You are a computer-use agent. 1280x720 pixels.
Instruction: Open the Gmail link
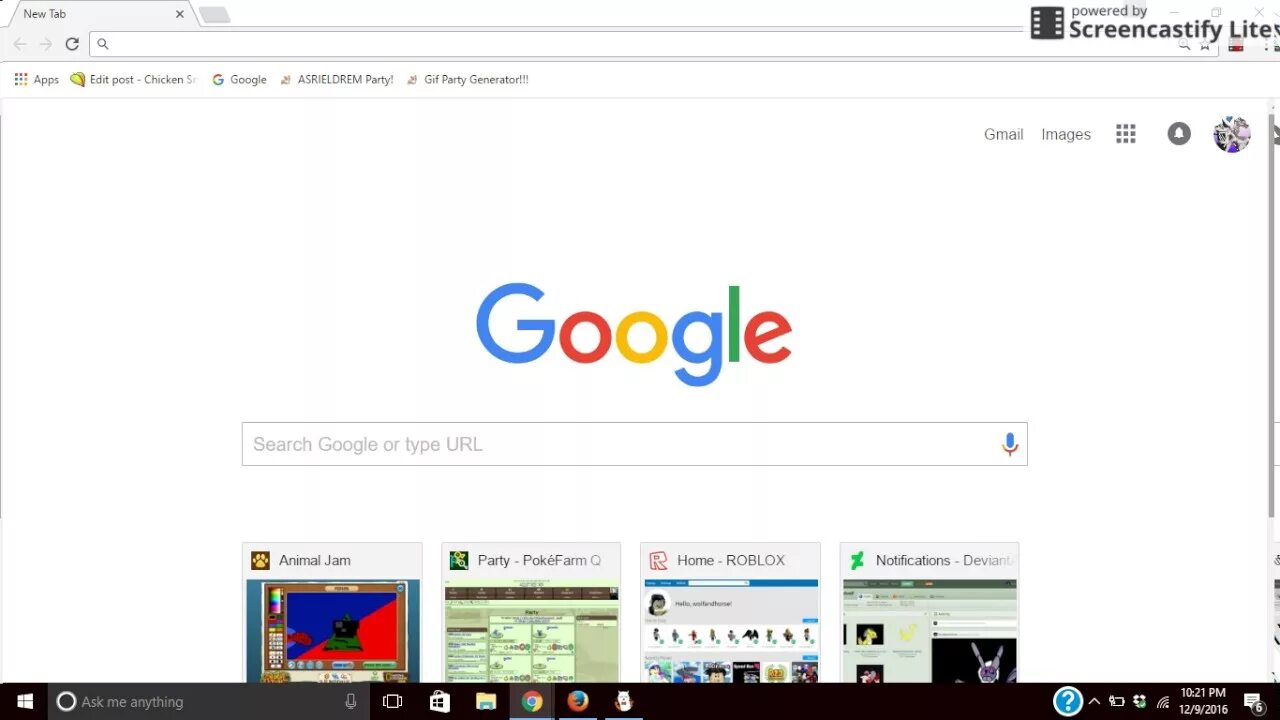(1003, 134)
